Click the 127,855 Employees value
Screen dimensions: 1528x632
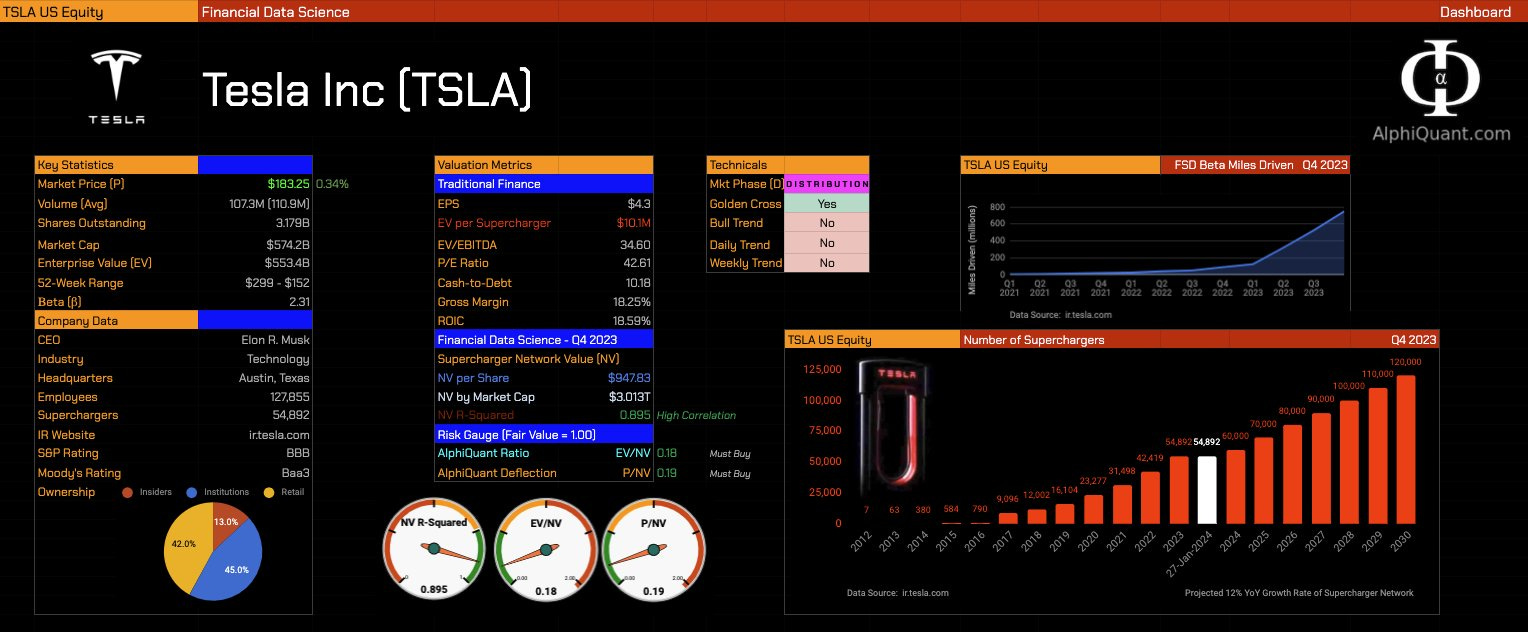pyautogui.click(x=290, y=397)
